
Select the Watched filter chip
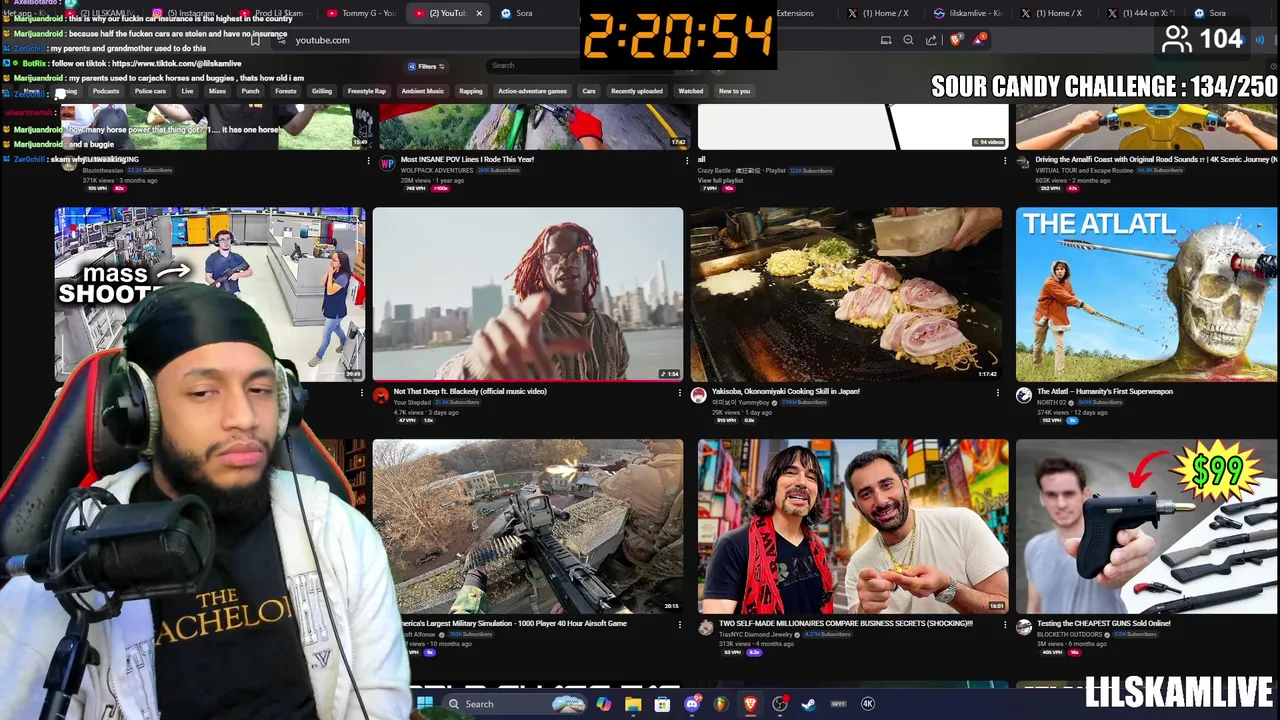click(x=691, y=91)
